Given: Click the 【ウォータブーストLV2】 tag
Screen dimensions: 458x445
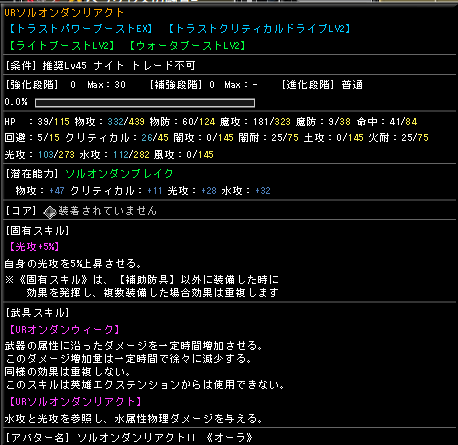Looking at the screenshot, I should coord(187,46).
